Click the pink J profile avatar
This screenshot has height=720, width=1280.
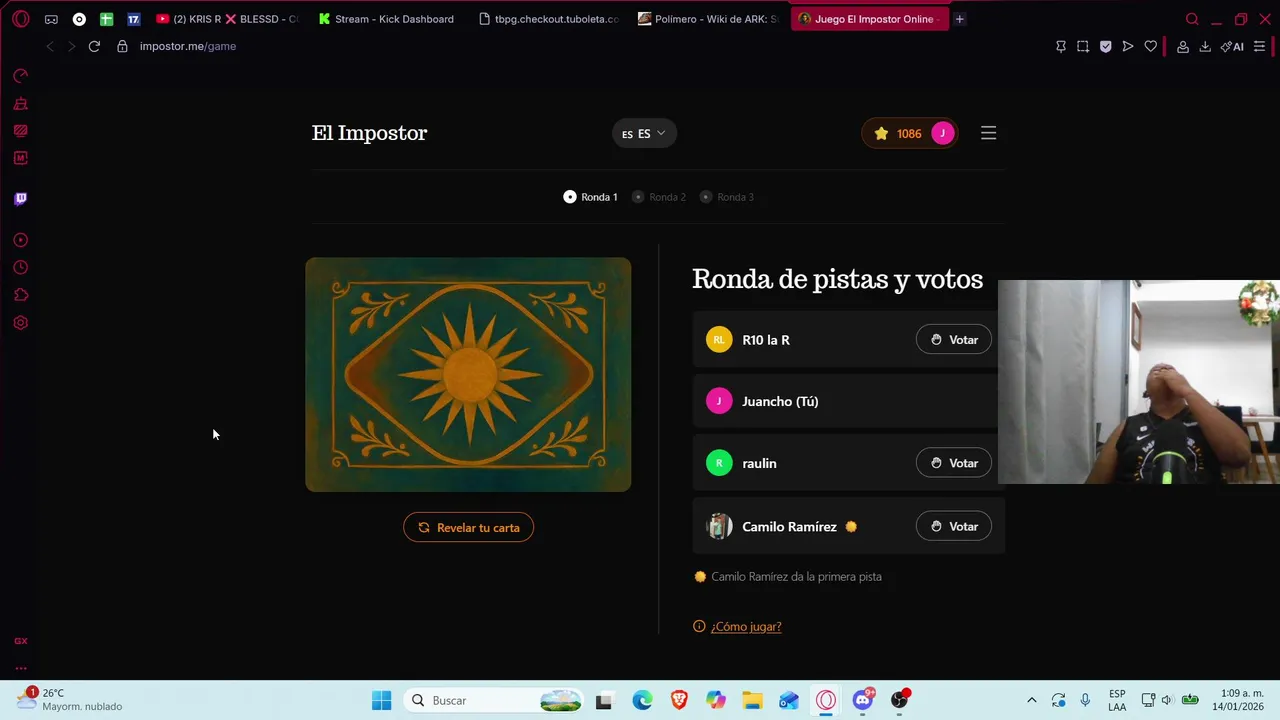[942, 133]
